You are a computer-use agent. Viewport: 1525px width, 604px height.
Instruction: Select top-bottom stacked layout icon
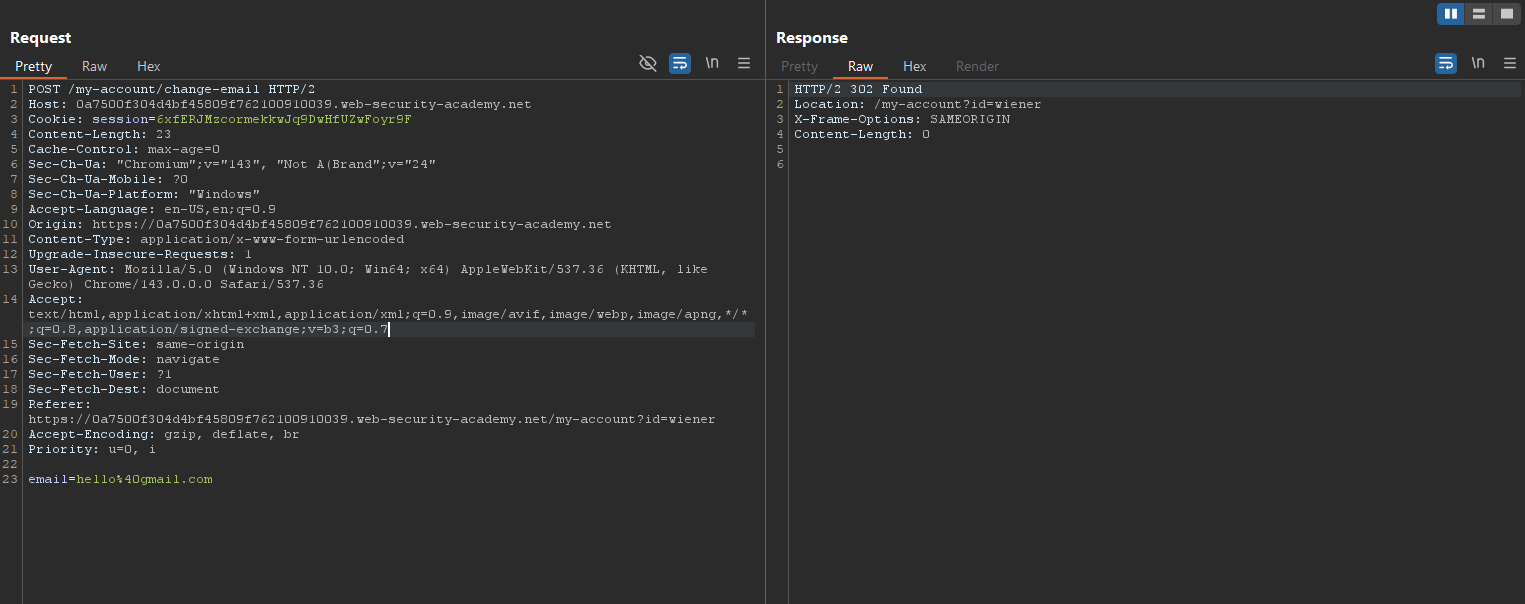[x=1478, y=14]
